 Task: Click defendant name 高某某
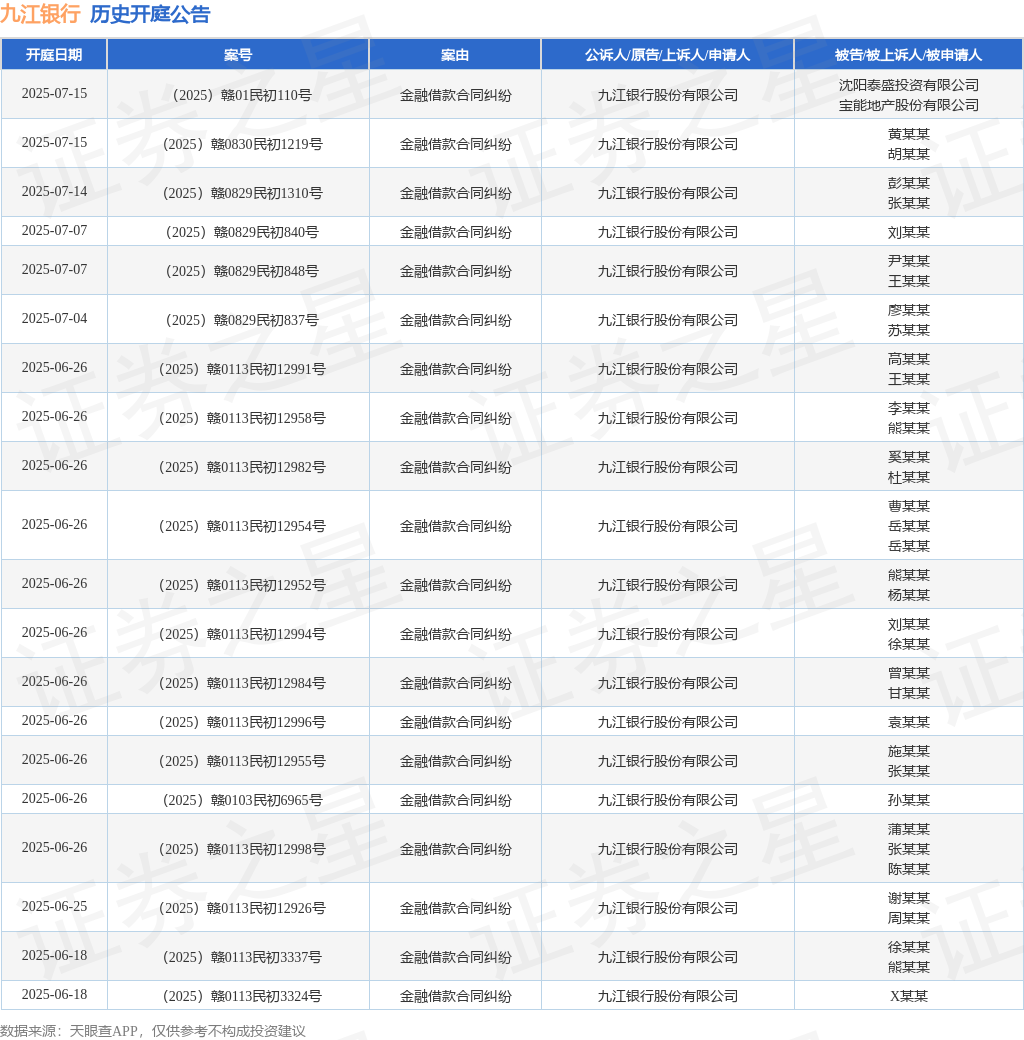click(909, 360)
